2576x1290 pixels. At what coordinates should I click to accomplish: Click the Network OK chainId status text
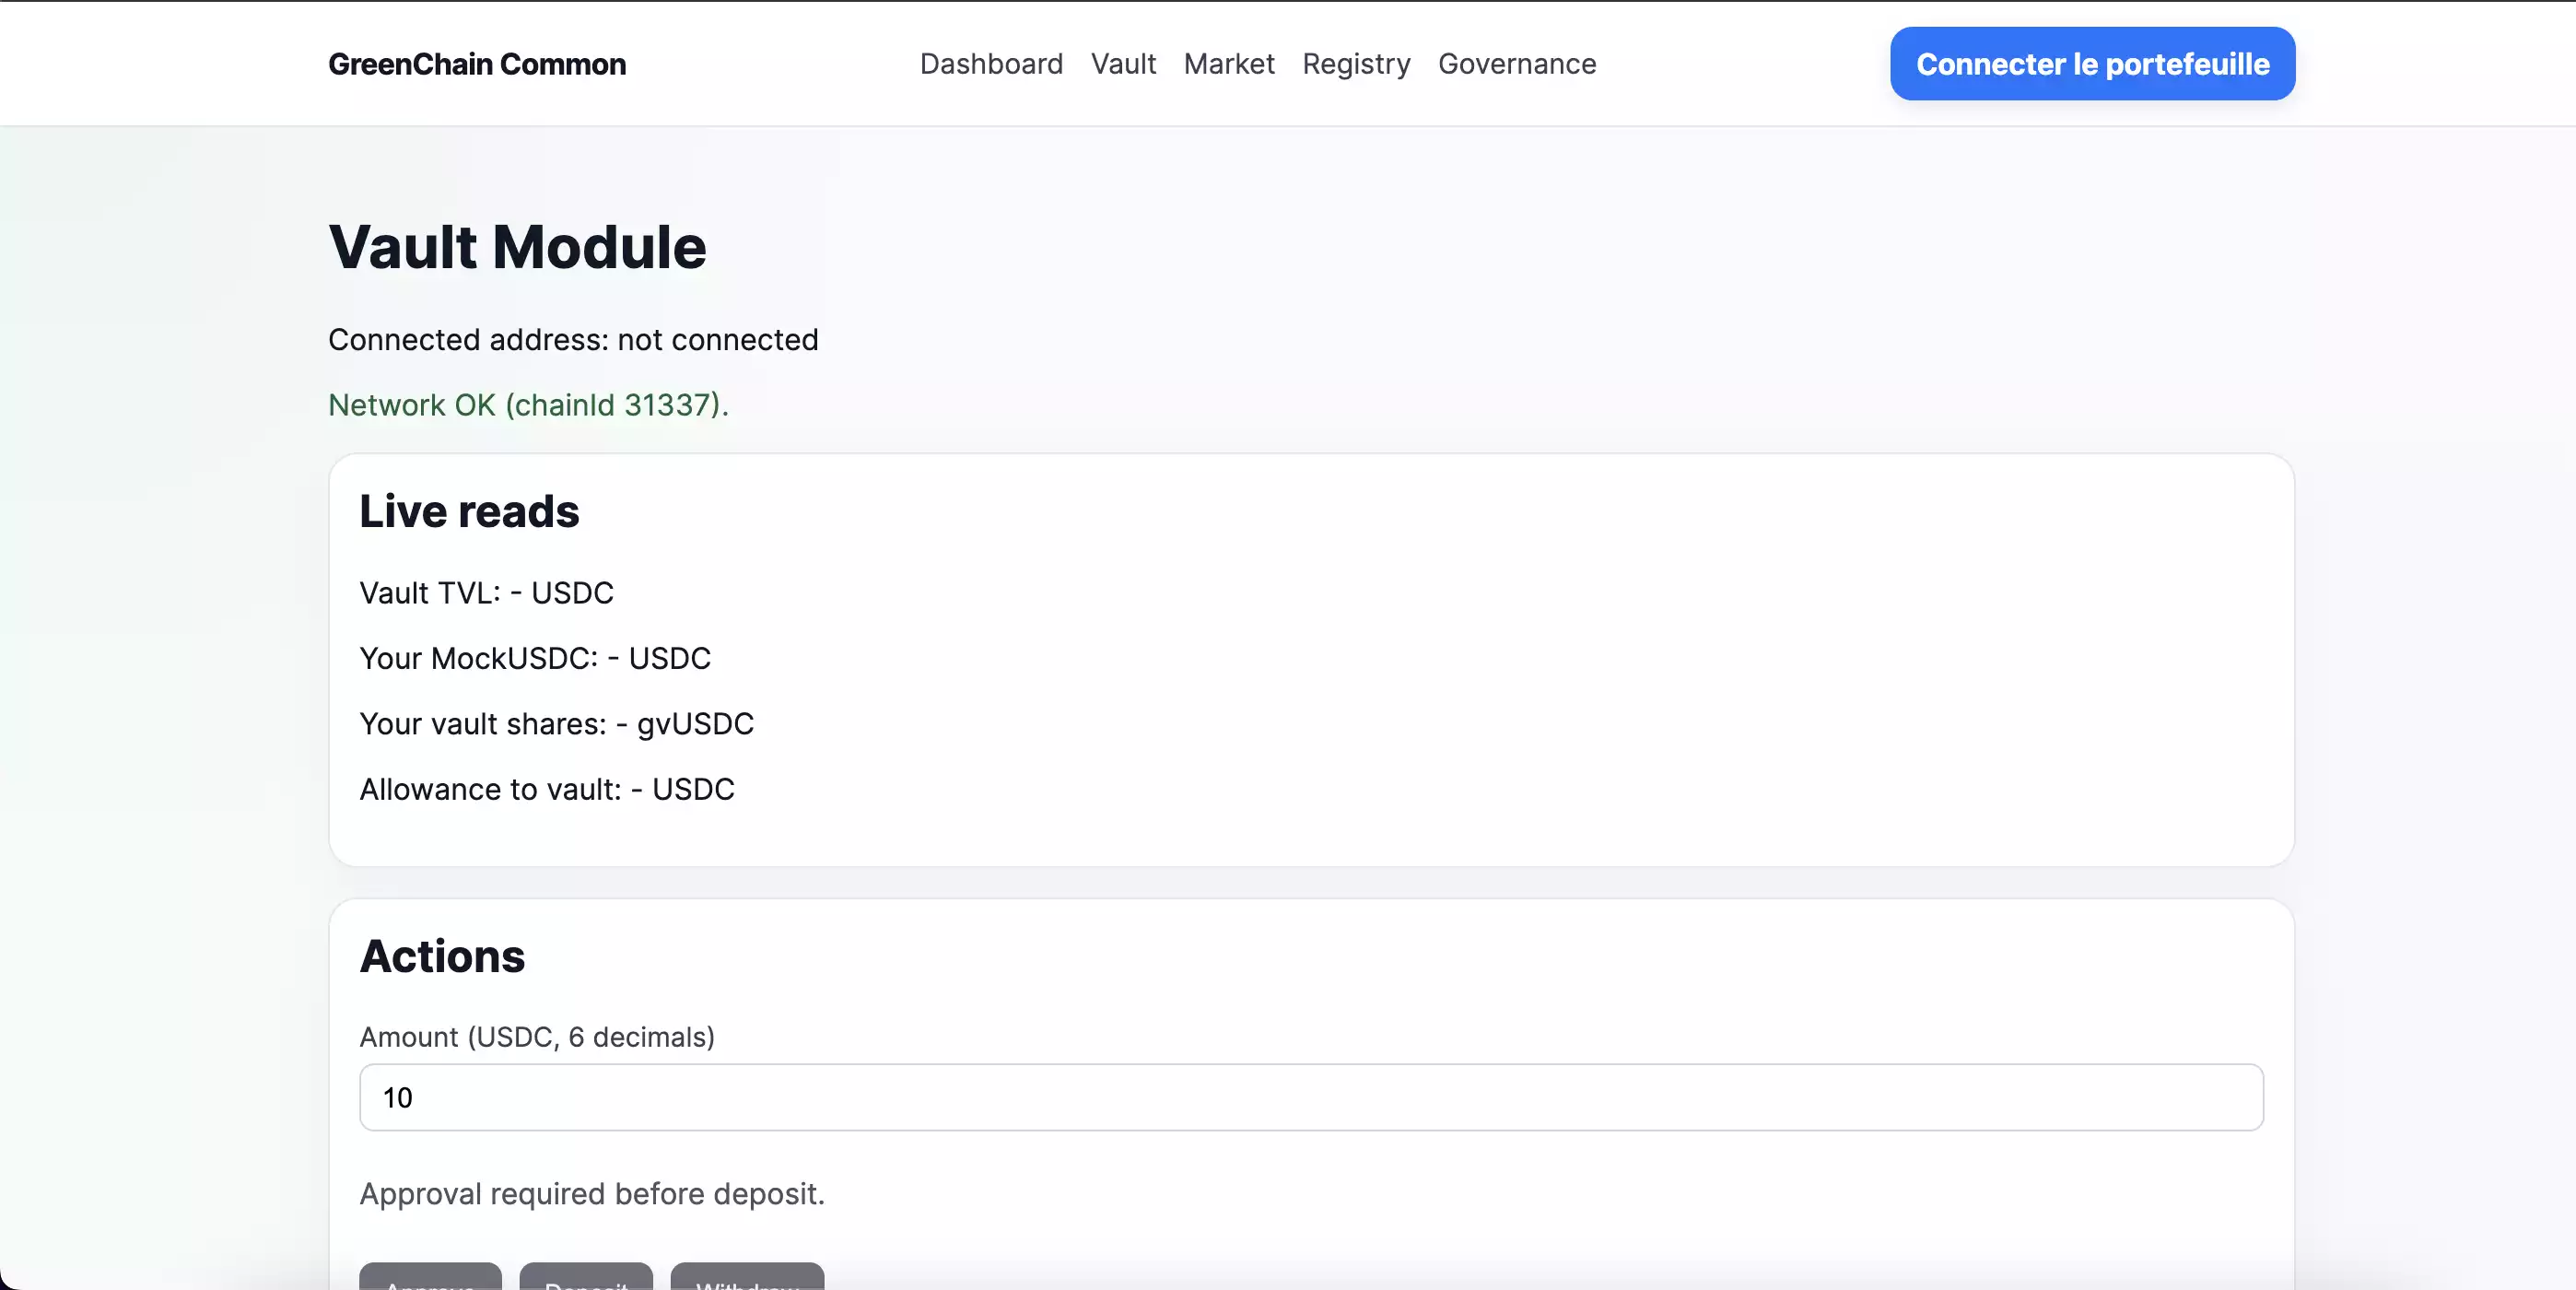(528, 405)
